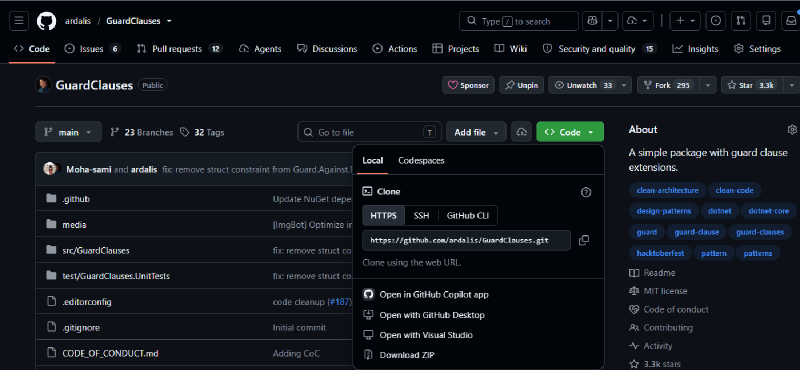Expand the Copilot dropdown arrow in header
Image resolution: width=800 pixels, height=370 pixels.
pos(610,21)
